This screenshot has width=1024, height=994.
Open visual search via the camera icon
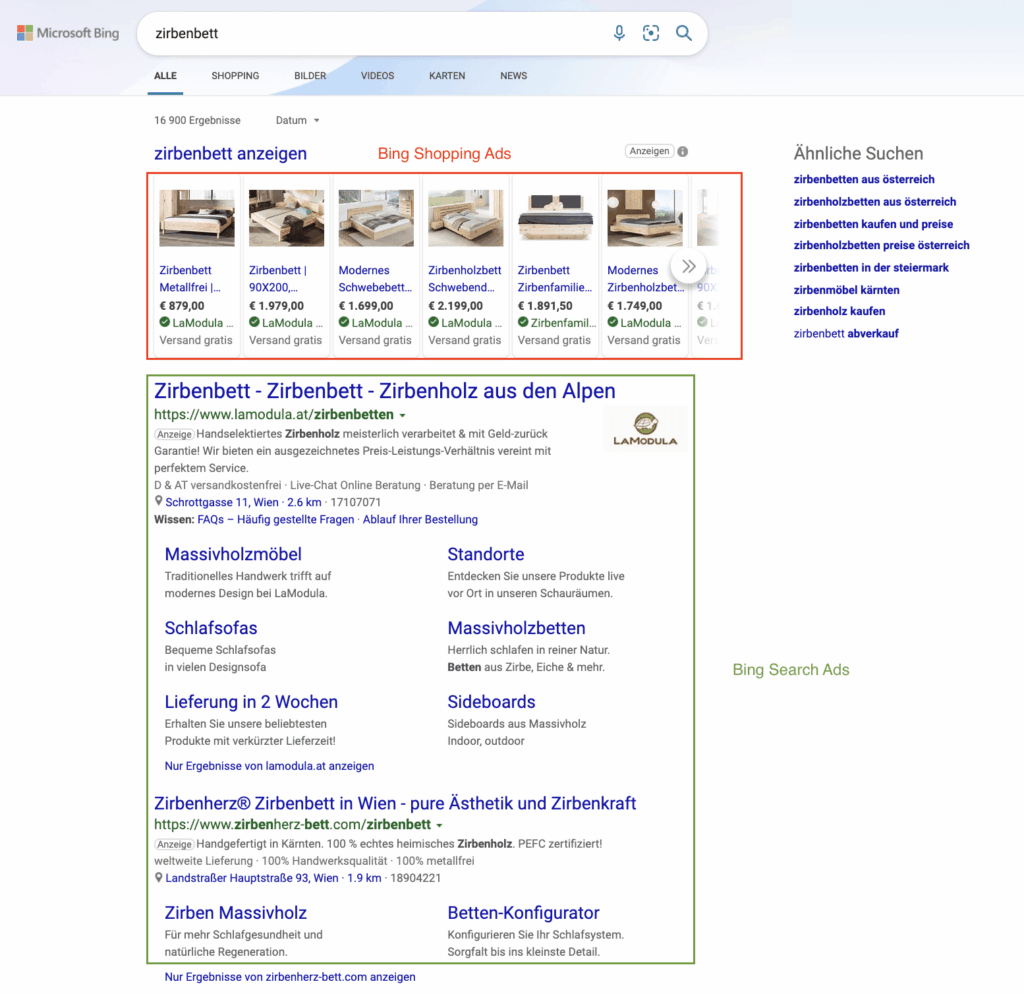[651, 33]
